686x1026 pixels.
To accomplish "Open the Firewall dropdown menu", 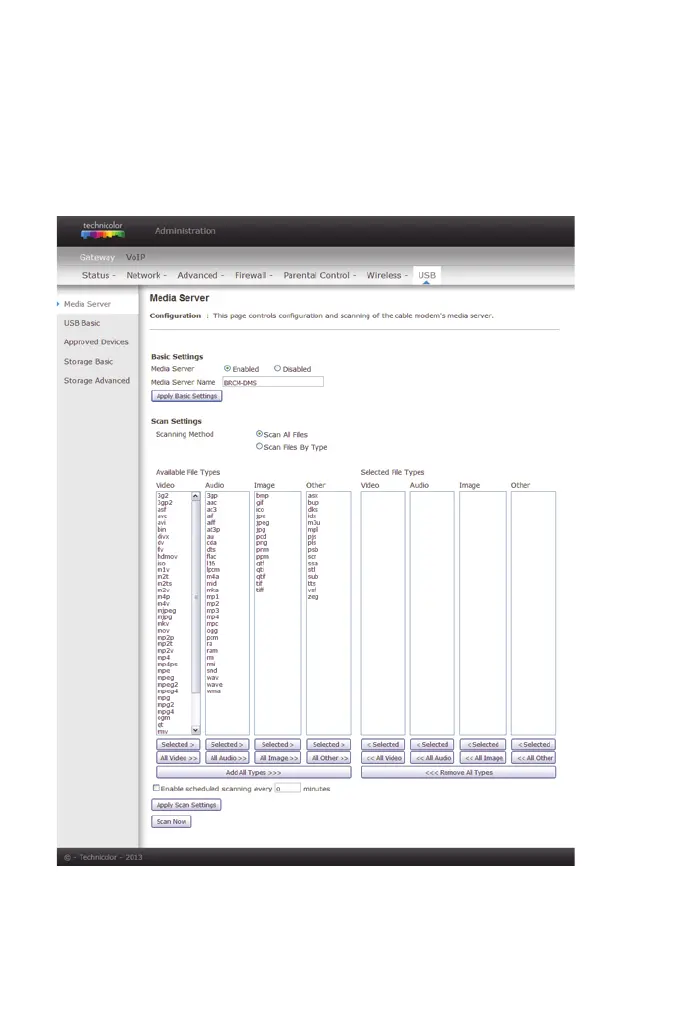I will (x=253, y=275).
